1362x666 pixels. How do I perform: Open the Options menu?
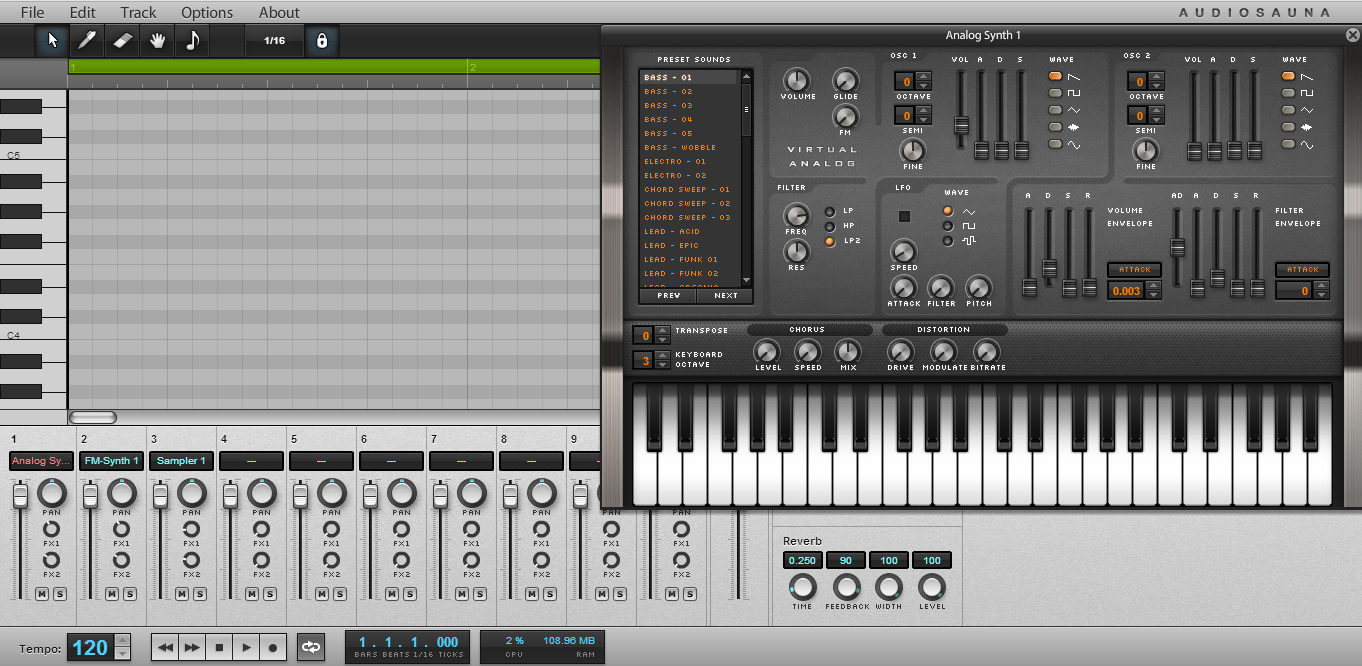pos(207,13)
